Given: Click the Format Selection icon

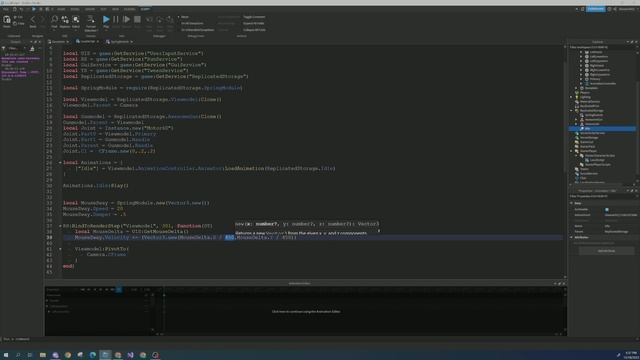Looking at the screenshot, I should click(91, 19).
